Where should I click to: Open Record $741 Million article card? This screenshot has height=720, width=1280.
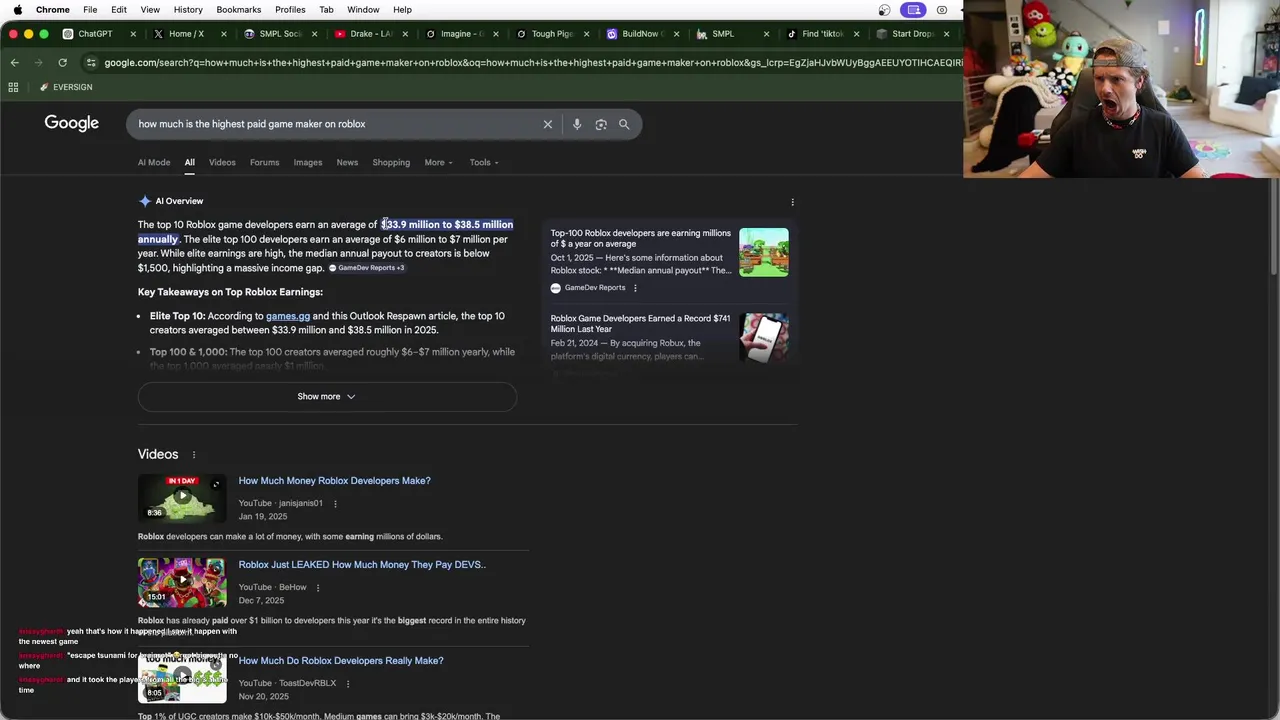[641, 323]
